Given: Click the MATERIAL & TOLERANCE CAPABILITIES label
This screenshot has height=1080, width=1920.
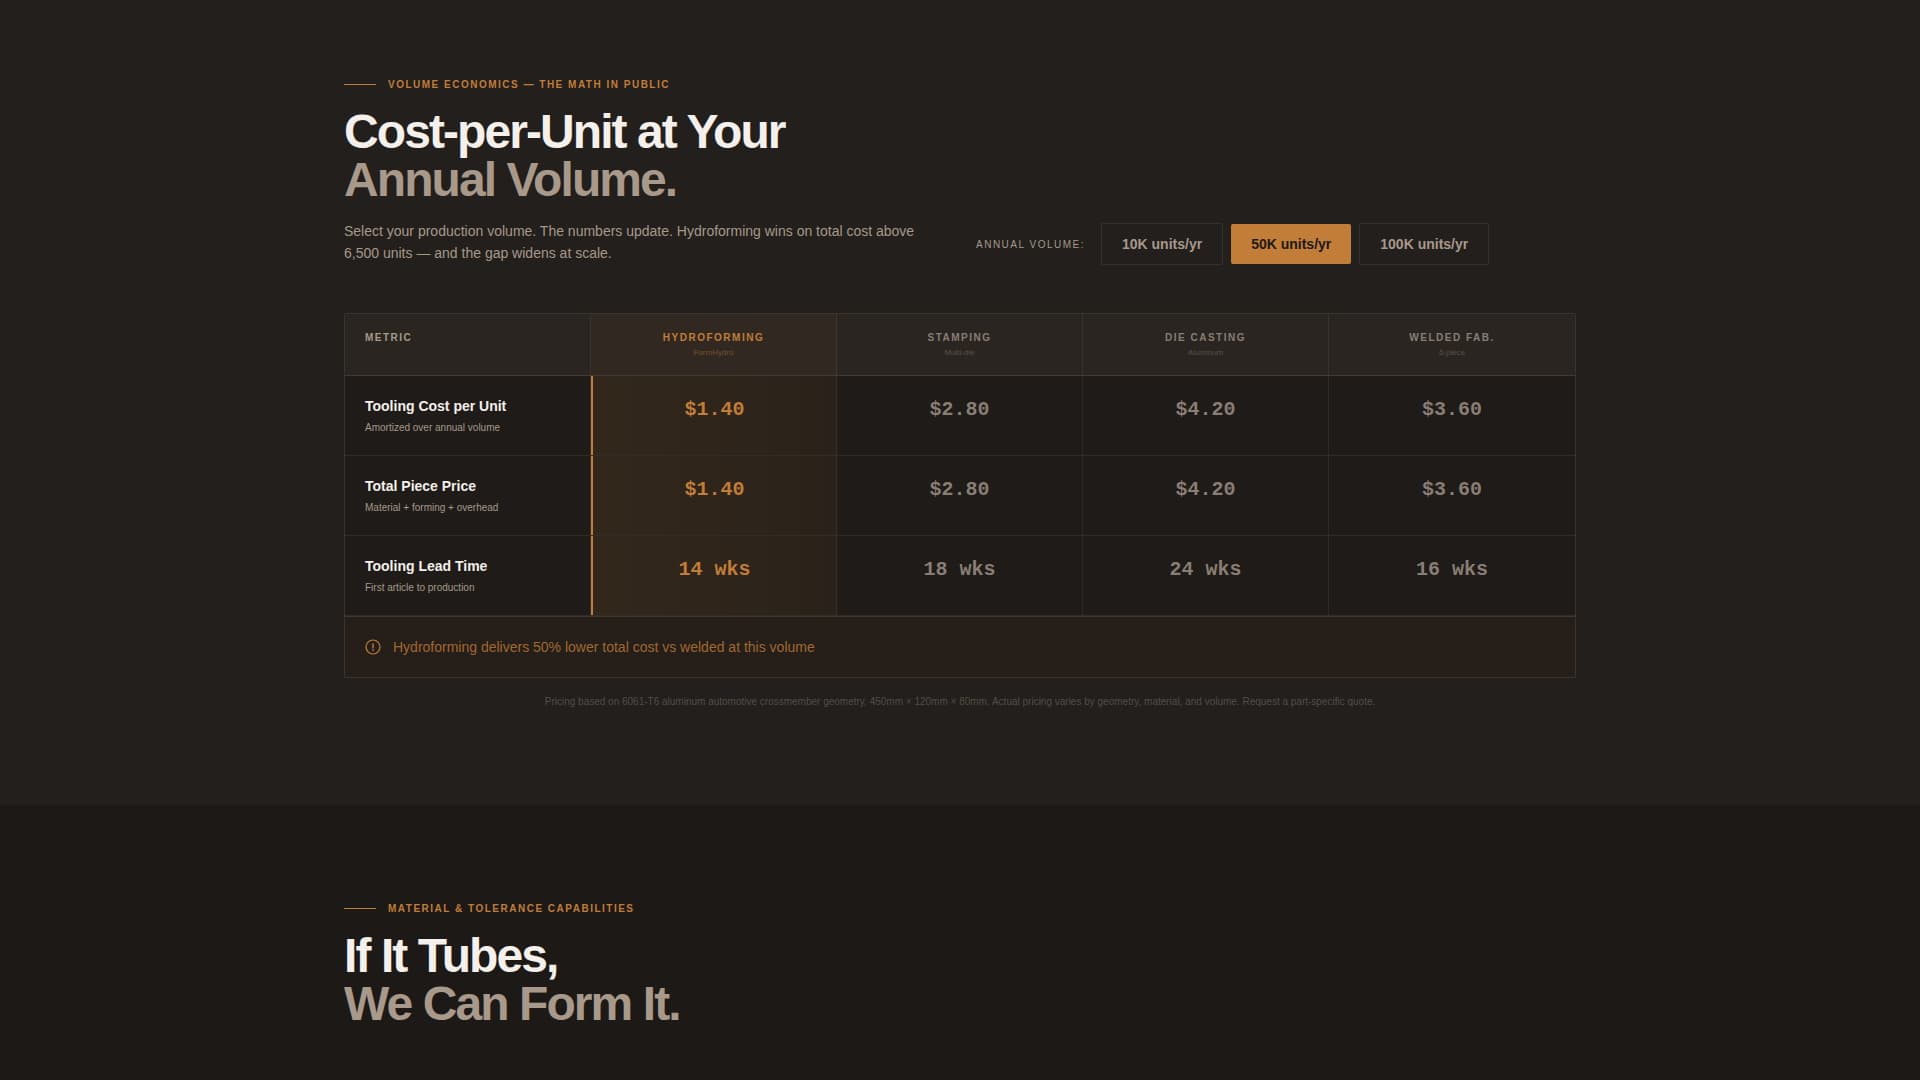Looking at the screenshot, I should click(510, 908).
